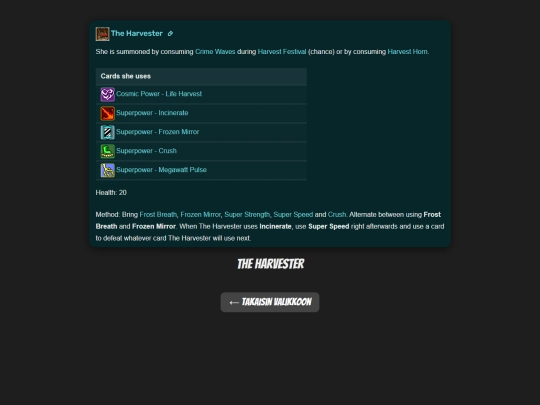Click the link icon beside The Harvester title

pos(170,34)
